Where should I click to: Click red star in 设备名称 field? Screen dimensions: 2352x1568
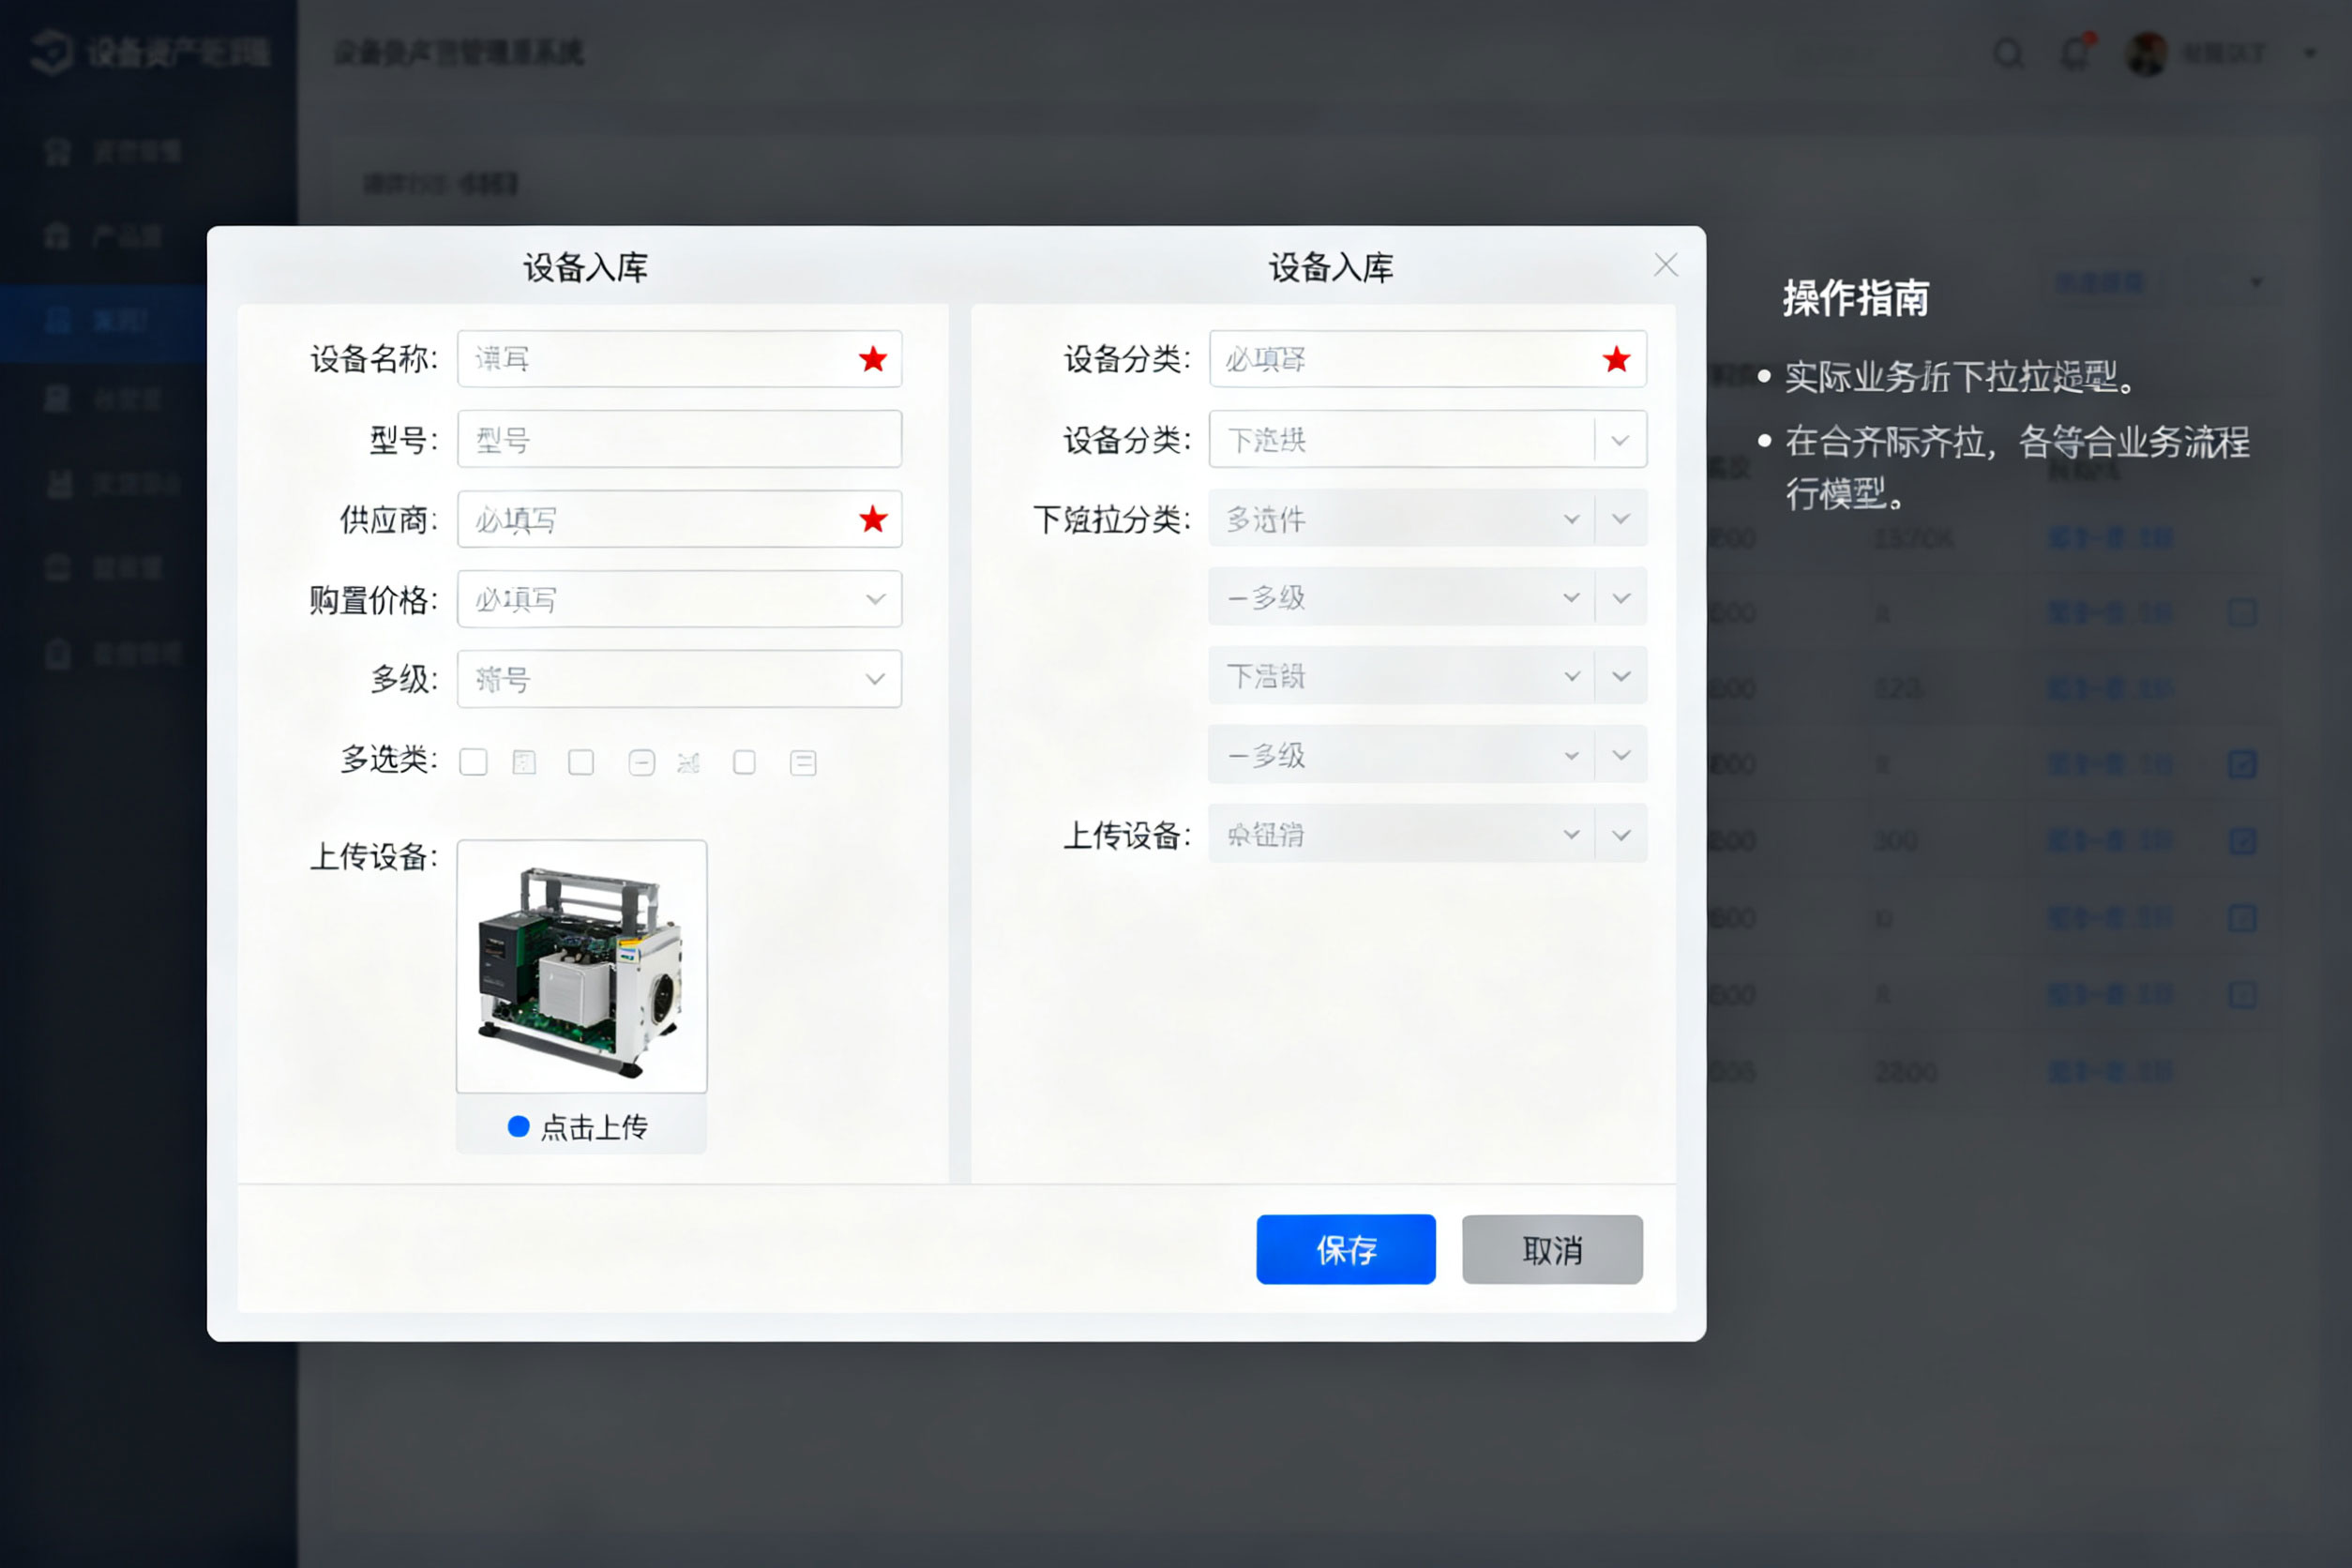coord(873,359)
